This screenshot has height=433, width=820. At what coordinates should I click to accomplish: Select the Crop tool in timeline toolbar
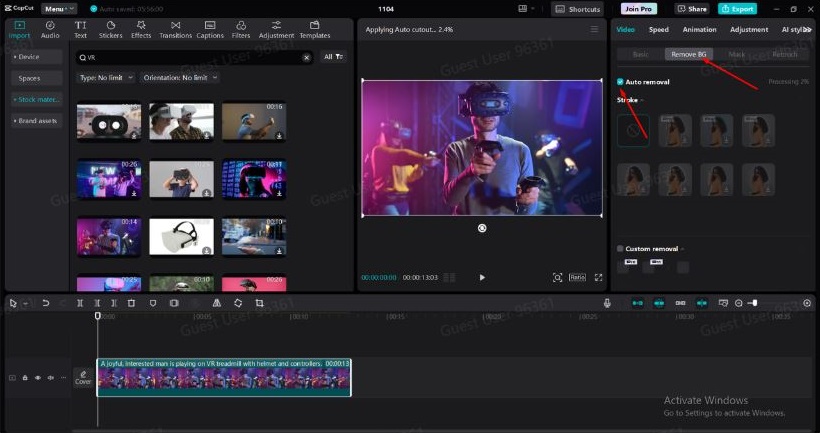tap(259, 303)
